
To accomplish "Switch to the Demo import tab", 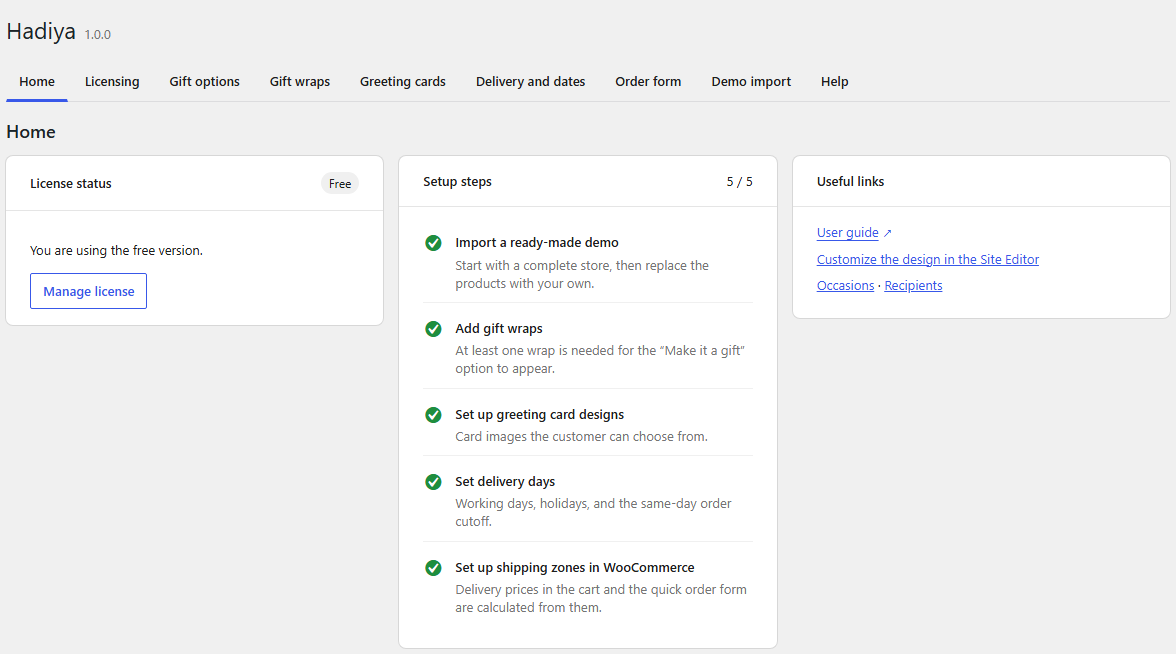I will click(751, 82).
